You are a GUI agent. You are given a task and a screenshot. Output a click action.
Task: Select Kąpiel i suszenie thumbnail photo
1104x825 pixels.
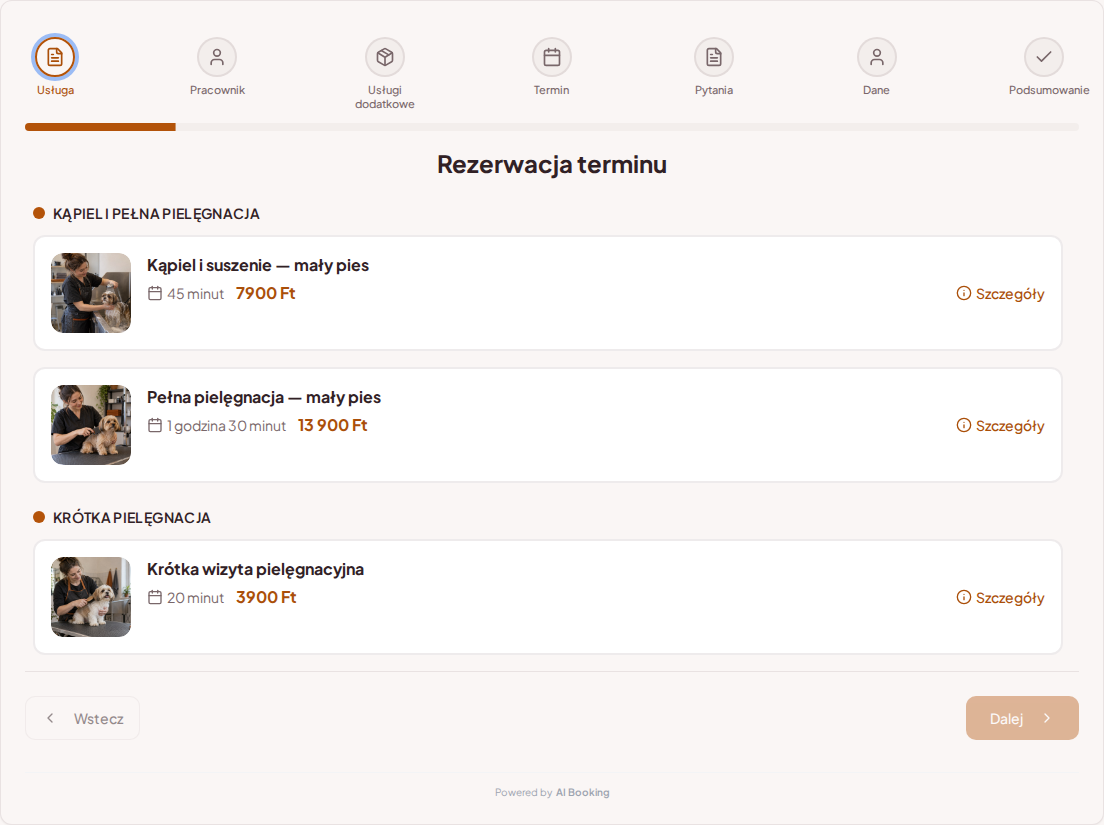tap(91, 293)
